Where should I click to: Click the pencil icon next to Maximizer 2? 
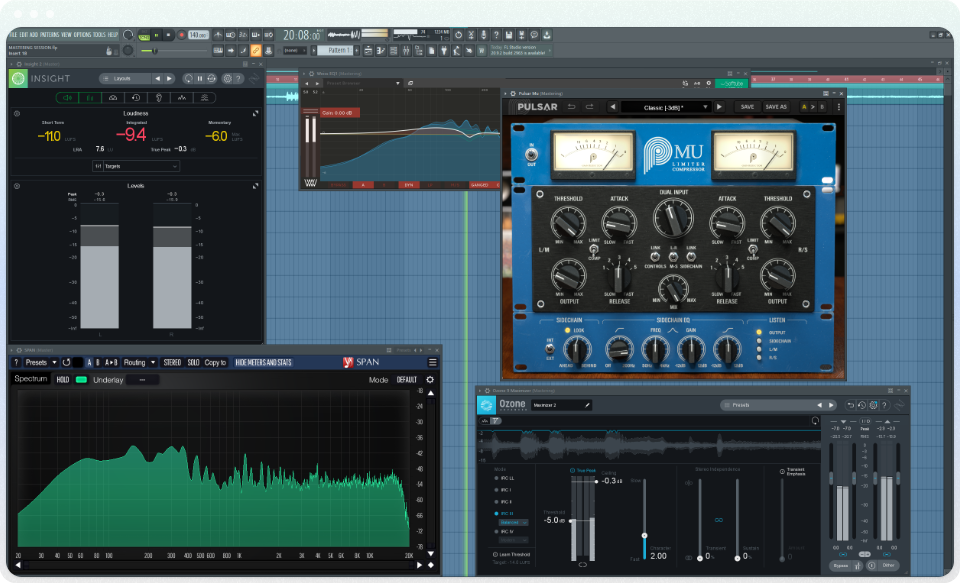(587, 405)
